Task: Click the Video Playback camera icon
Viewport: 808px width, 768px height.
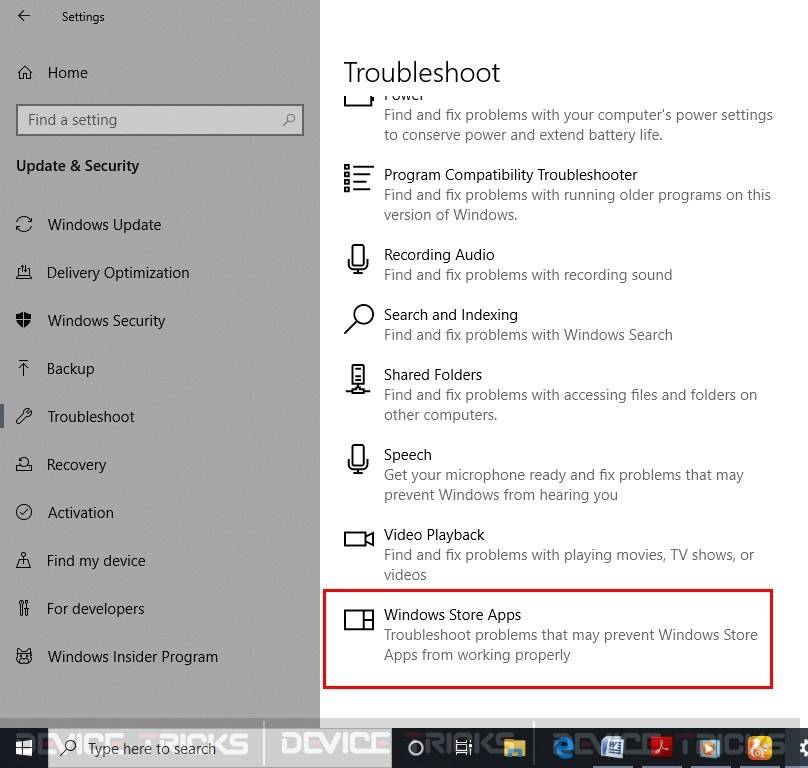Action: (x=358, y=539)
